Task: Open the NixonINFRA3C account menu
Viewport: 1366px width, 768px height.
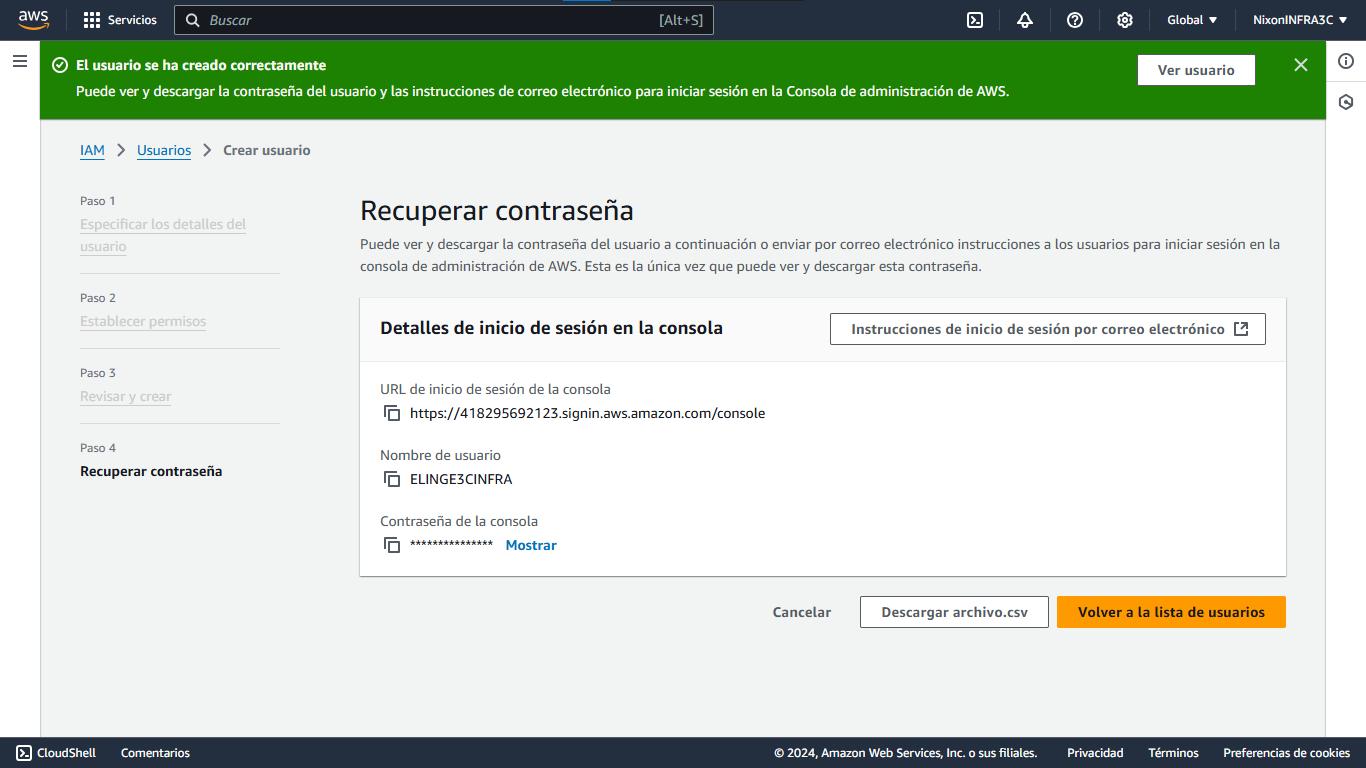Action: pyautogui.click(x=1300, y=20)
